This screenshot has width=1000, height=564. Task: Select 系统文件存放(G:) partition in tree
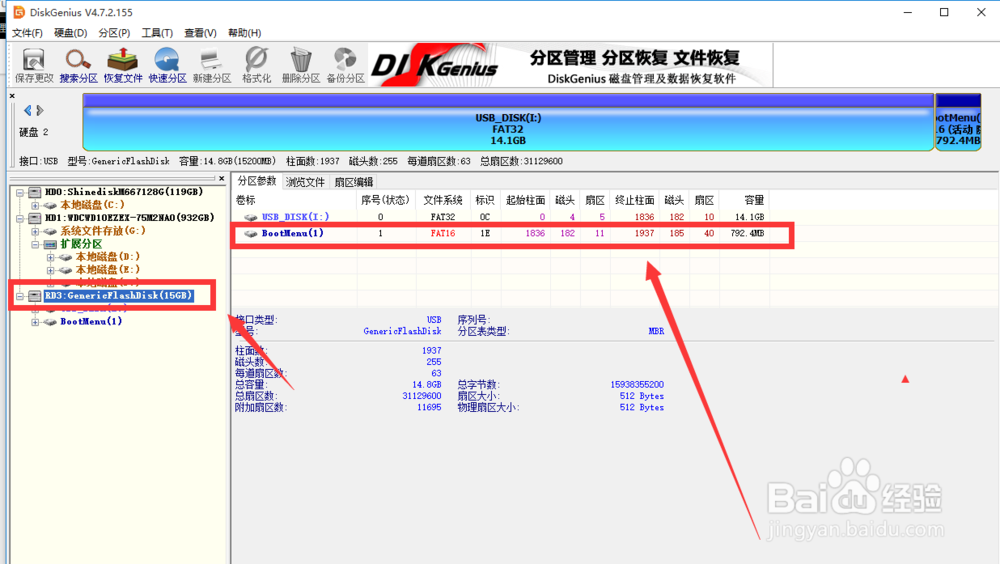(103, 231)
